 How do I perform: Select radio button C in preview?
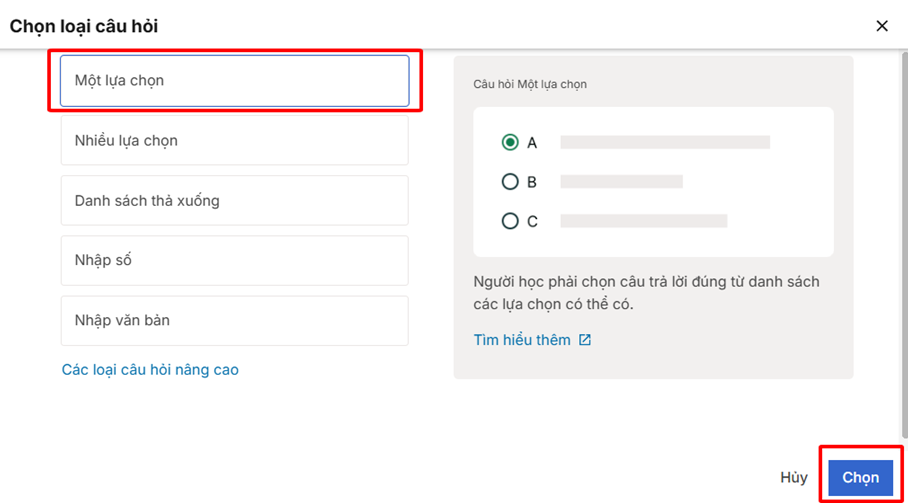[510, 221]
